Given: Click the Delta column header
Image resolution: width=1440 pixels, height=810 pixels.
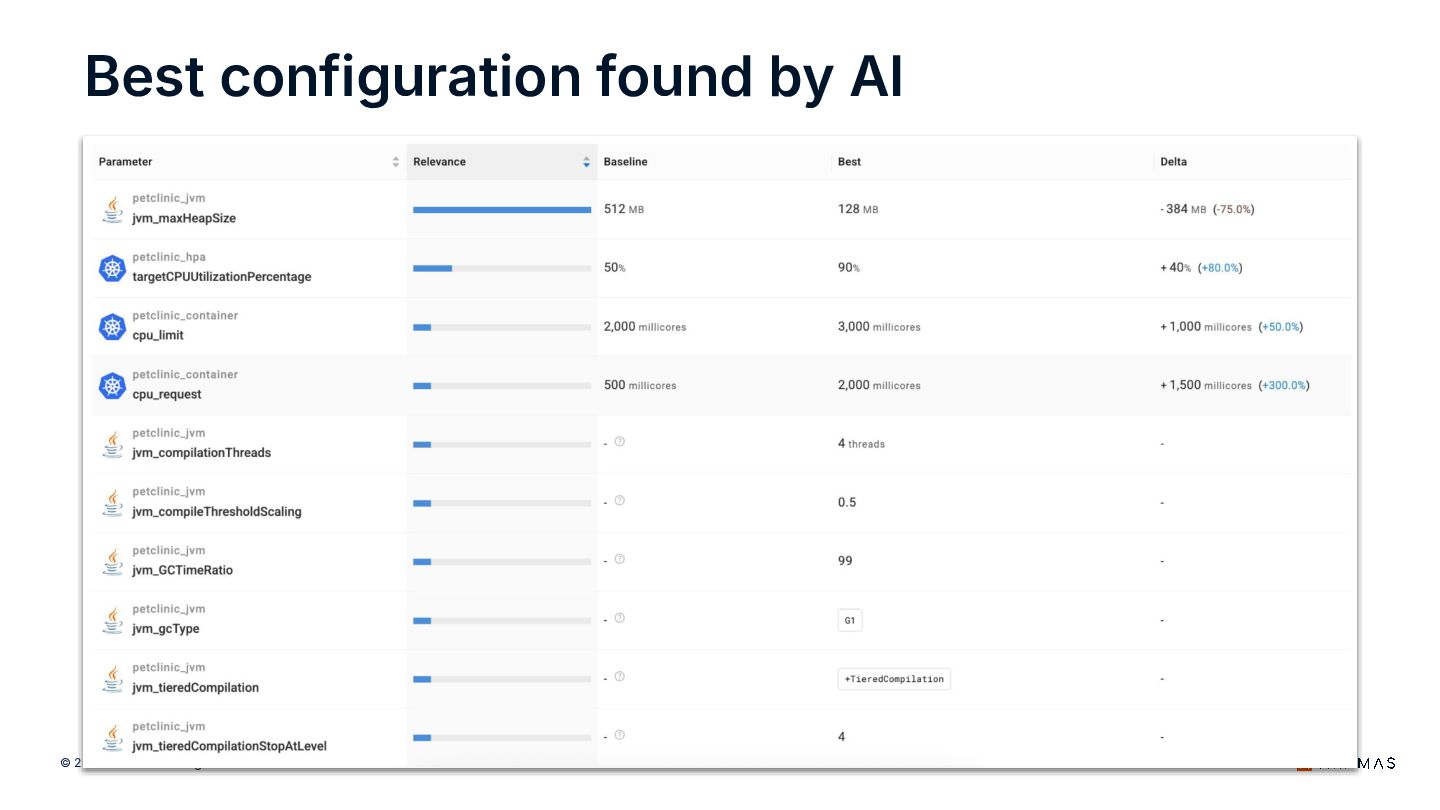Looking at the screenshot, I should [1173, 162].
